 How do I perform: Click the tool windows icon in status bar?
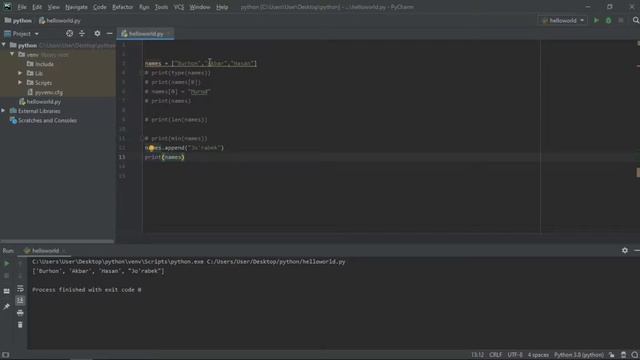coord(5,355)
